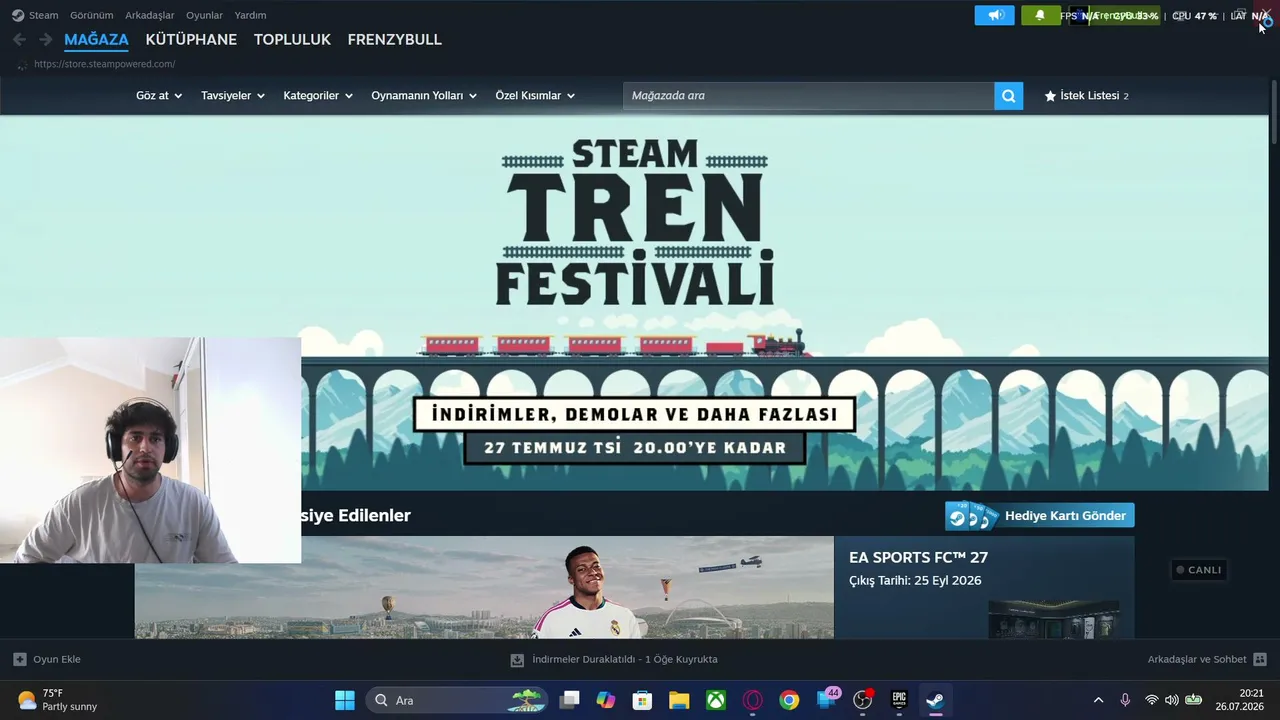Switch to OBS Studio on the taskbar
This screenshot has width=1280, height=720.
(x=863, y=700)
